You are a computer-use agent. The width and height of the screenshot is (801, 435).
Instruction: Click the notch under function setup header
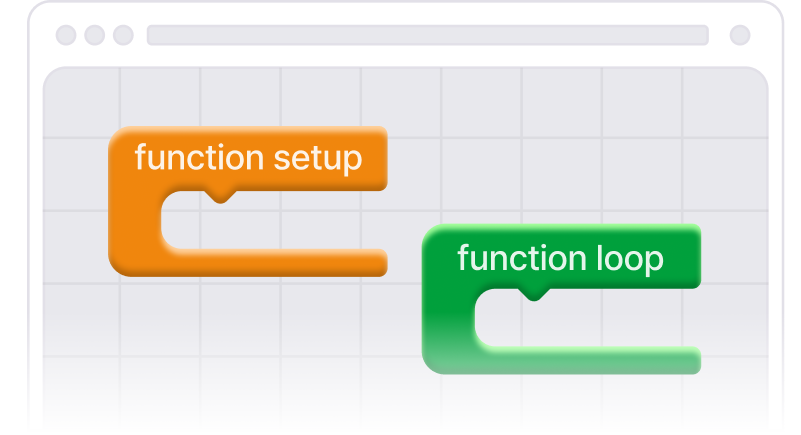pyautogui.click(x=221, y=194)
